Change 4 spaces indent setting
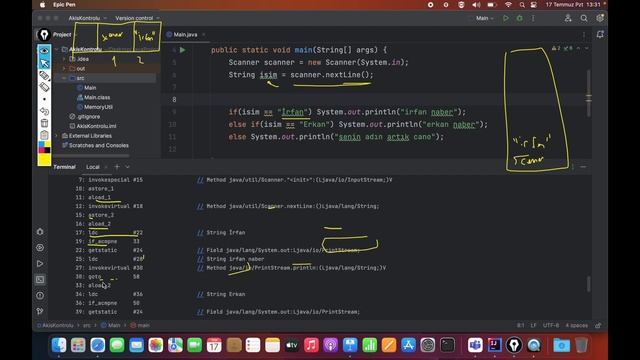Viewport: 640px width, 360px height. coord(576,325)
